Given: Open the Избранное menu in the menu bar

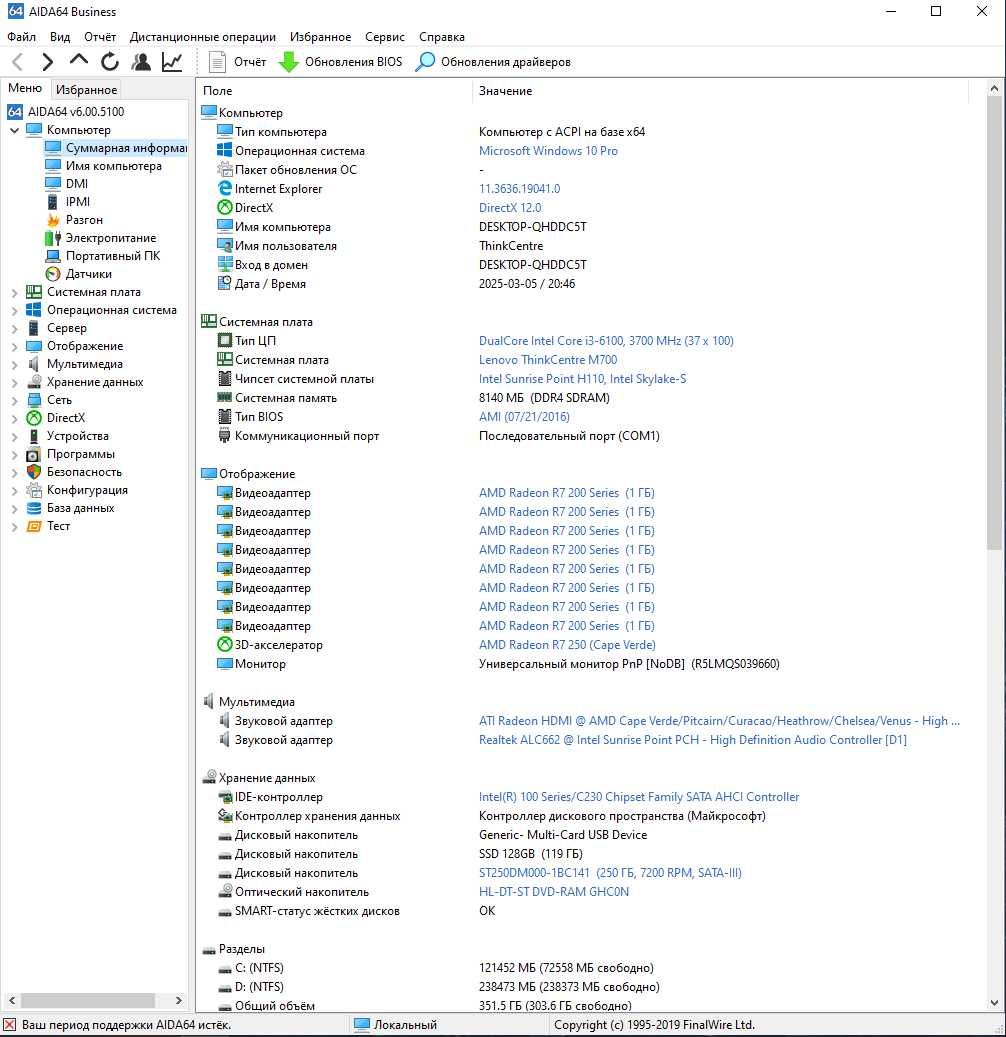Looking at the screenshot, I should click(x=320, y=37).
